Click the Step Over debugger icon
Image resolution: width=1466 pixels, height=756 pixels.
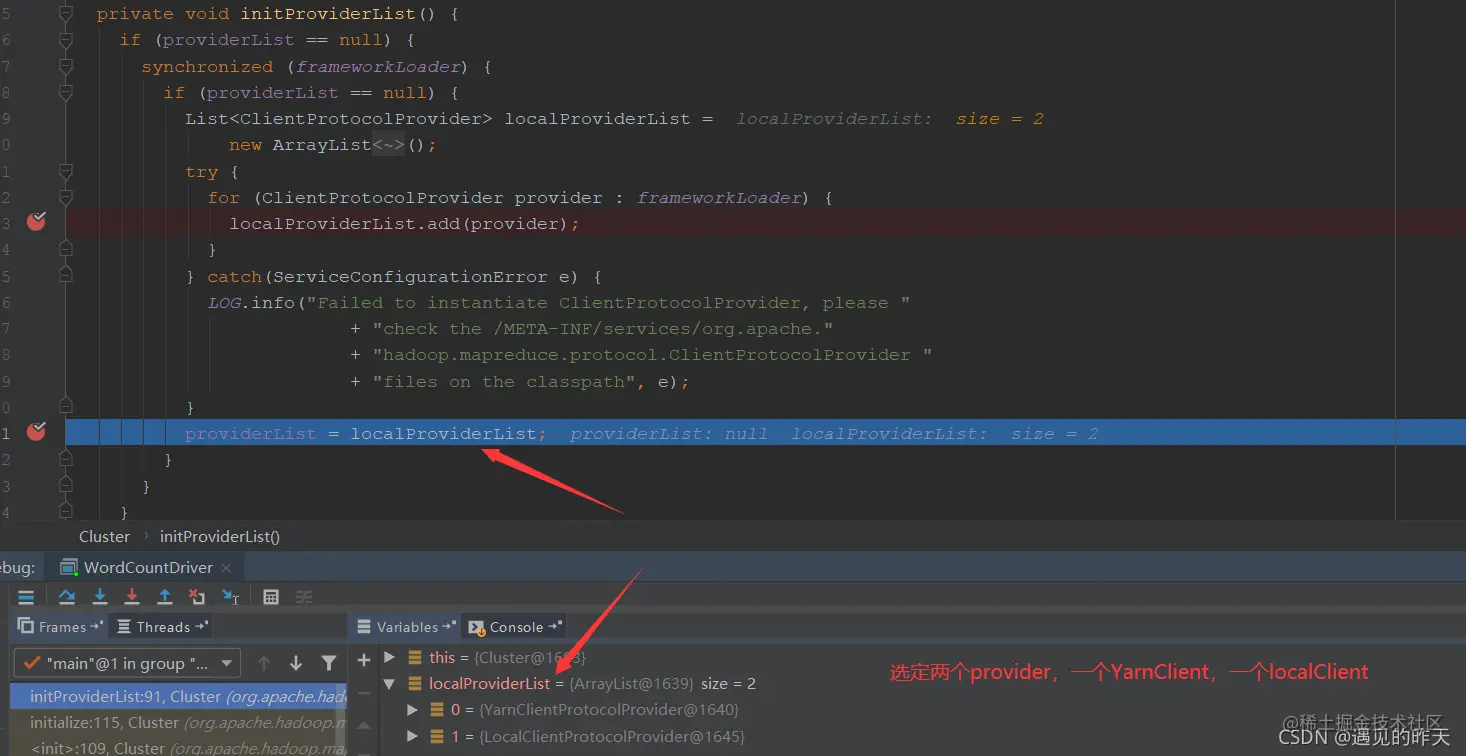pyautogui.click(x=67, y=597)
